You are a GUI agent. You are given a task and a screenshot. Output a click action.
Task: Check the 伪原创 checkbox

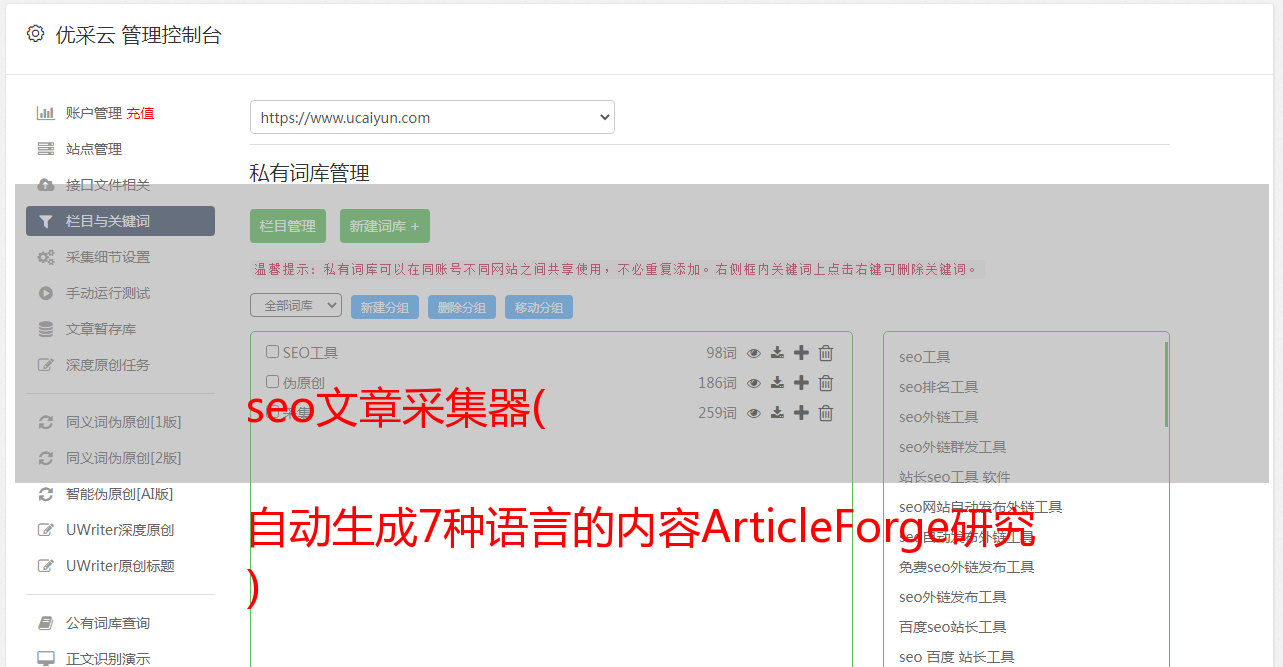272,382
